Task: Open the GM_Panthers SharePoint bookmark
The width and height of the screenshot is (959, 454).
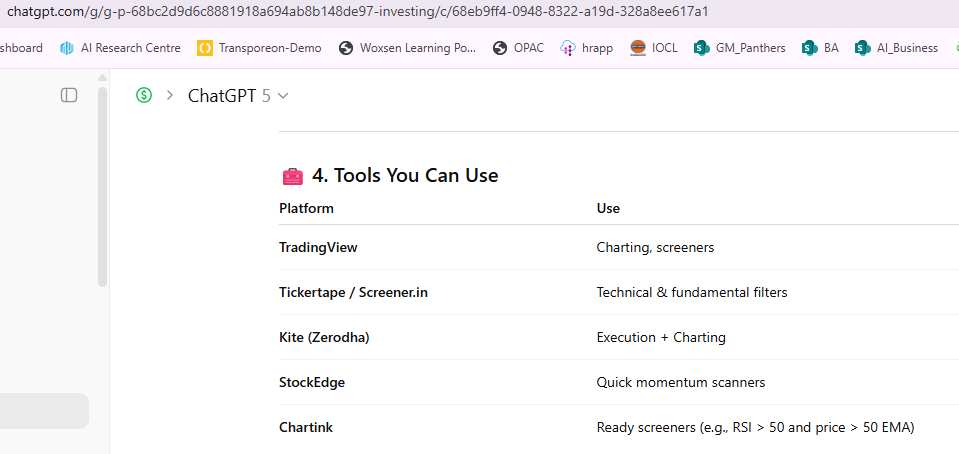Action: tap(740, 48)
